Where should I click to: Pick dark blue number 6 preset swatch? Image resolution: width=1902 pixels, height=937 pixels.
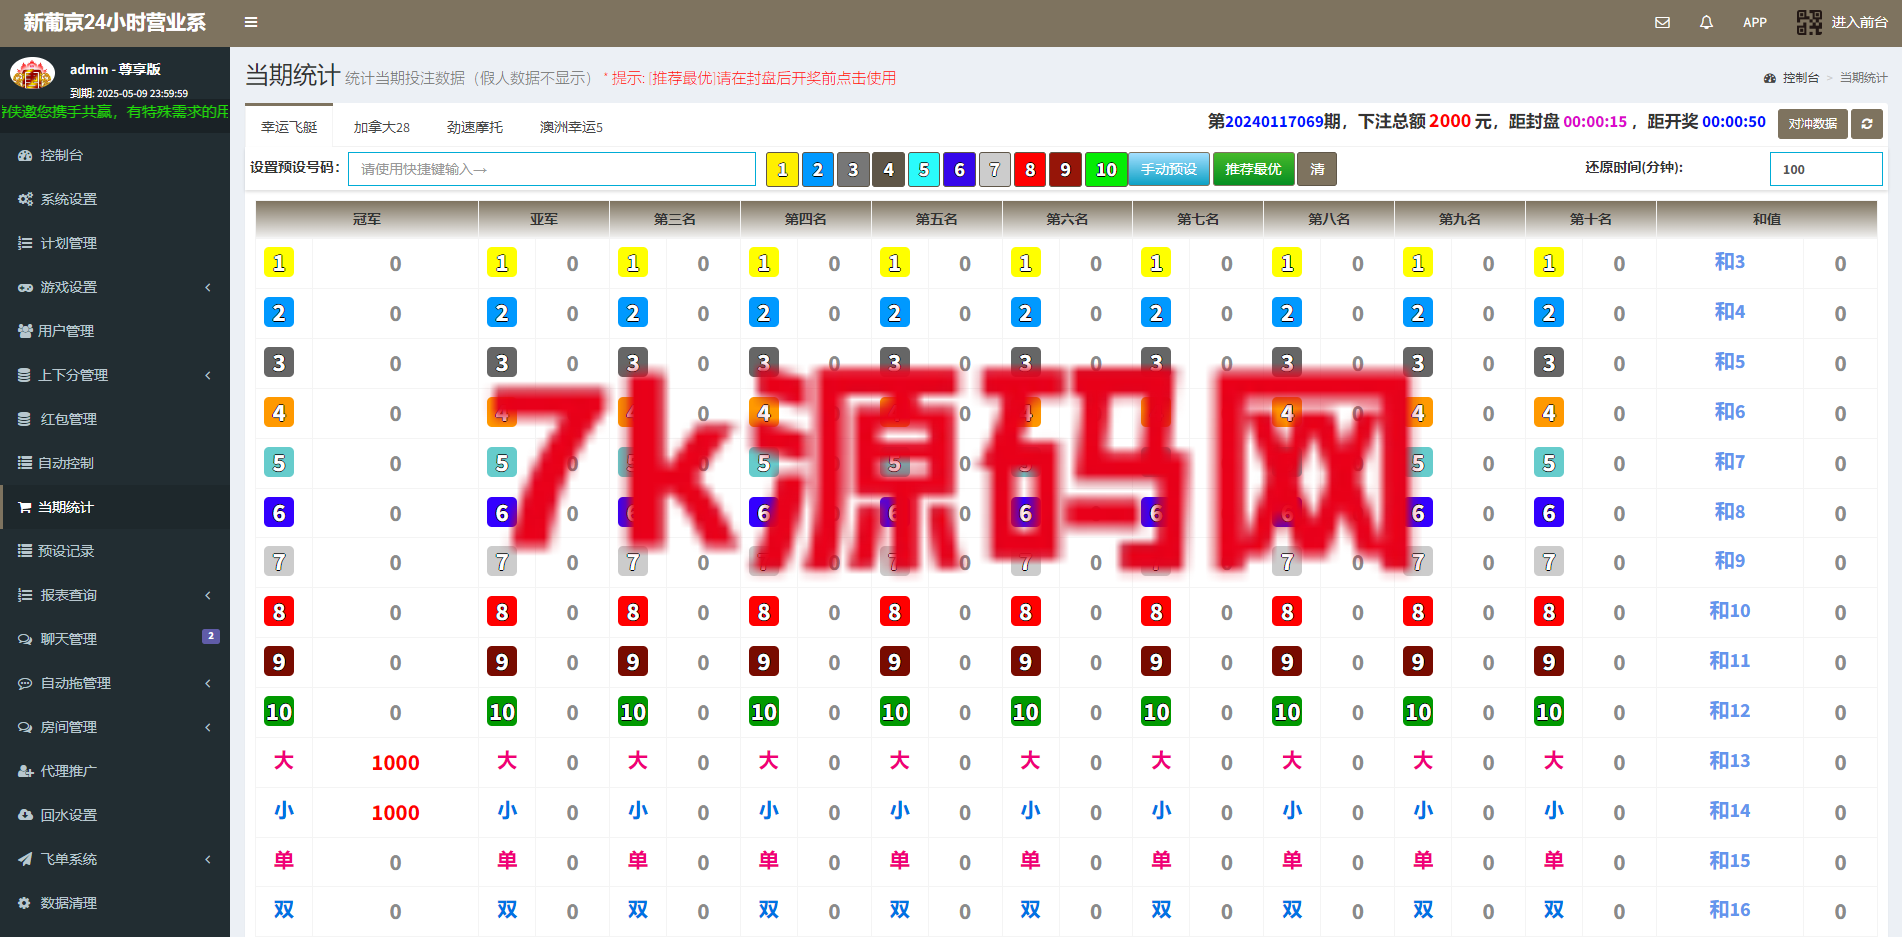click(959, 169)
